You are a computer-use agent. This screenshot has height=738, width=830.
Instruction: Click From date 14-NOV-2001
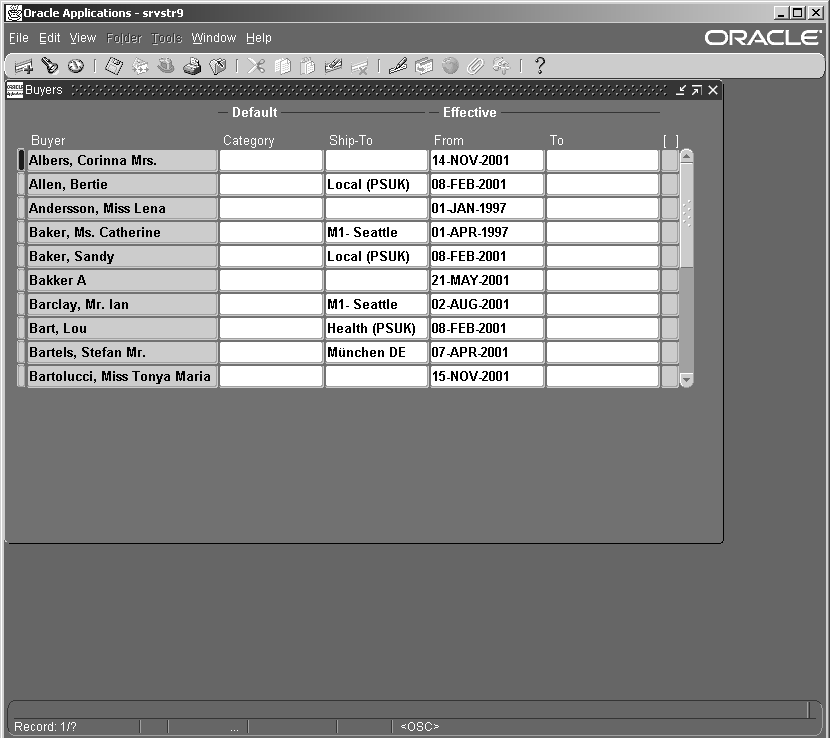487,160
